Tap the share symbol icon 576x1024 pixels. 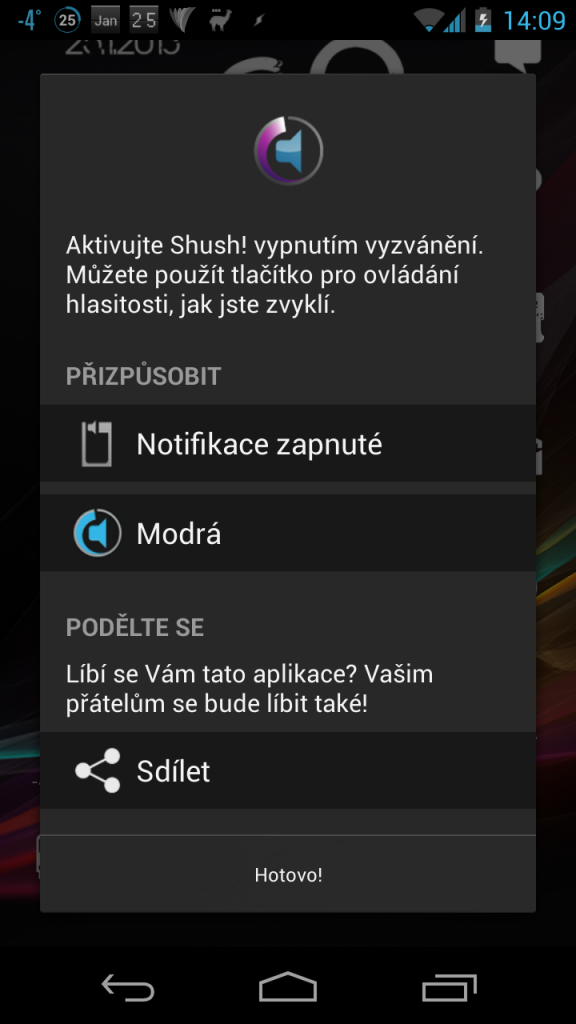[98, 771]
